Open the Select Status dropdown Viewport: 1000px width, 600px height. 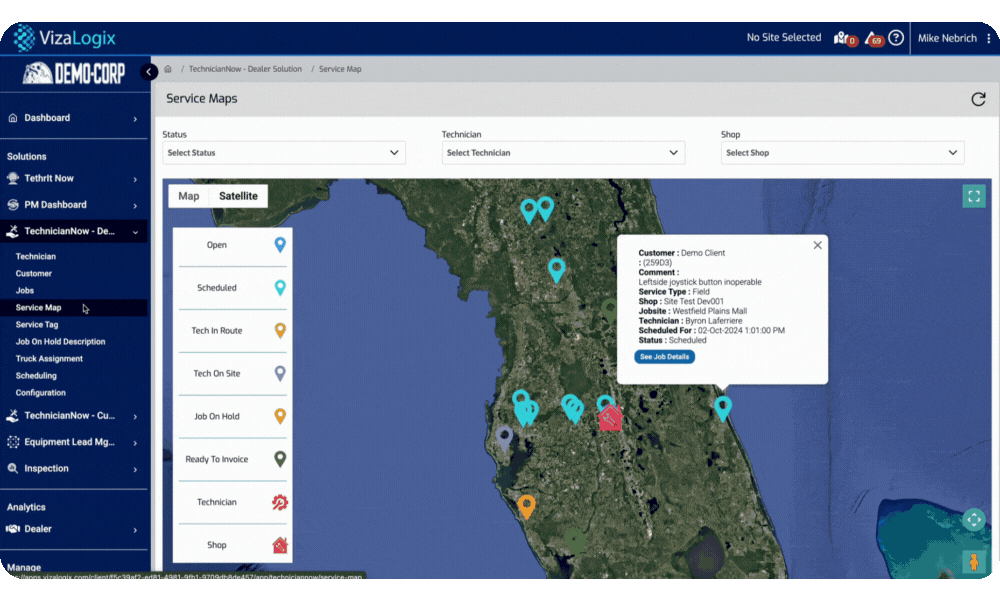click(x=284, y=153)
